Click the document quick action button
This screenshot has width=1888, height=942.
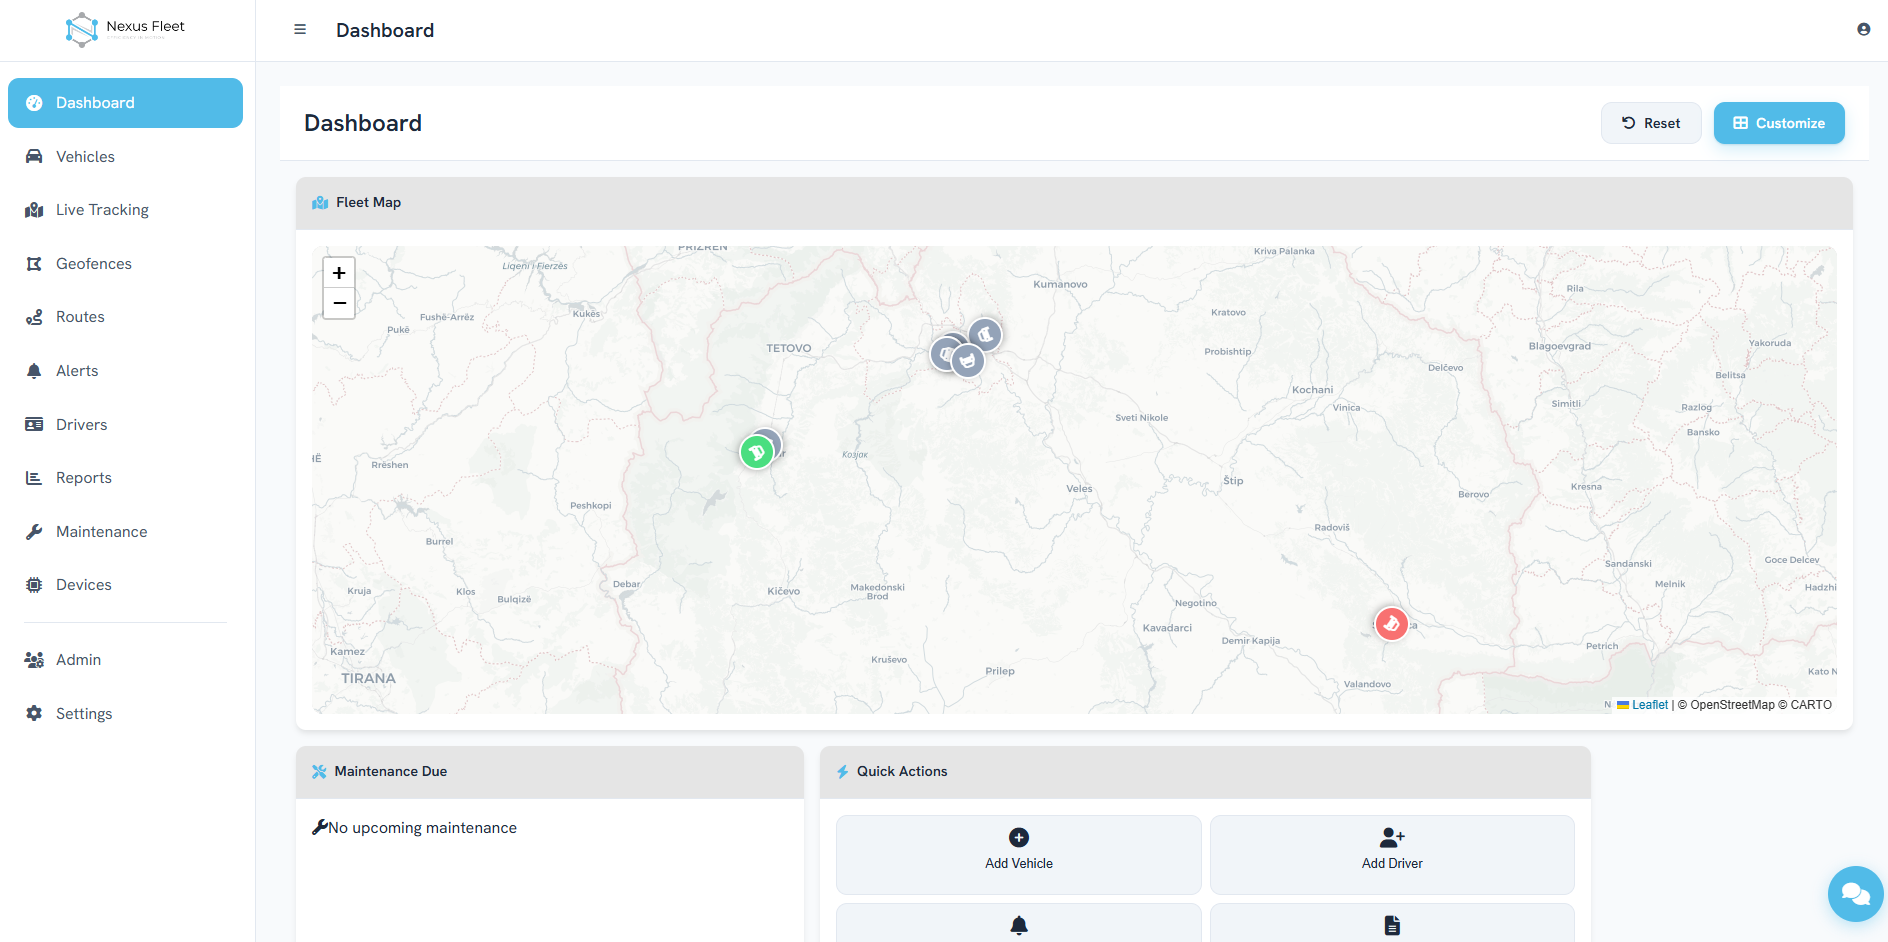[x=1392, y=924]
